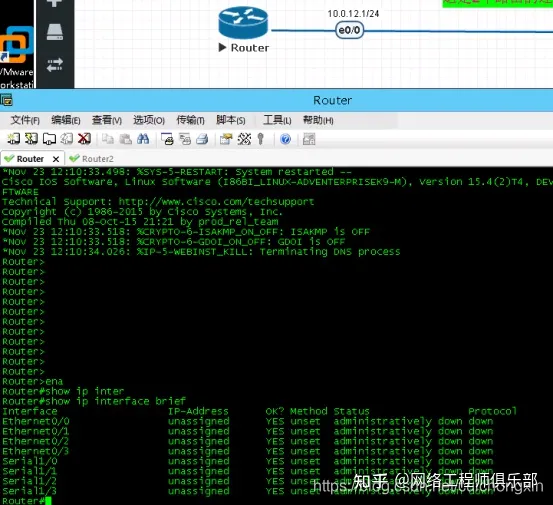Viewport: 553px width, 505px height.
Task: Open Session Options from the toolbar
Action: 226,139
